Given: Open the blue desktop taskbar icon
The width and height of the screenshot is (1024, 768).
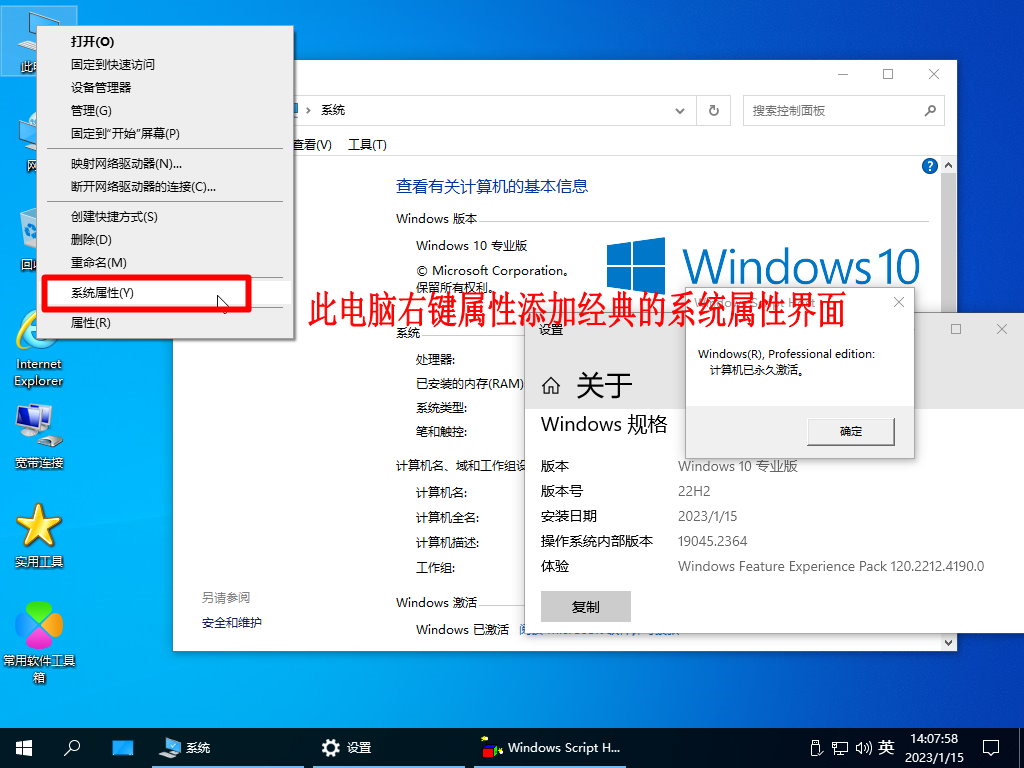Looking at the screenshot, I should coord(122,748).
